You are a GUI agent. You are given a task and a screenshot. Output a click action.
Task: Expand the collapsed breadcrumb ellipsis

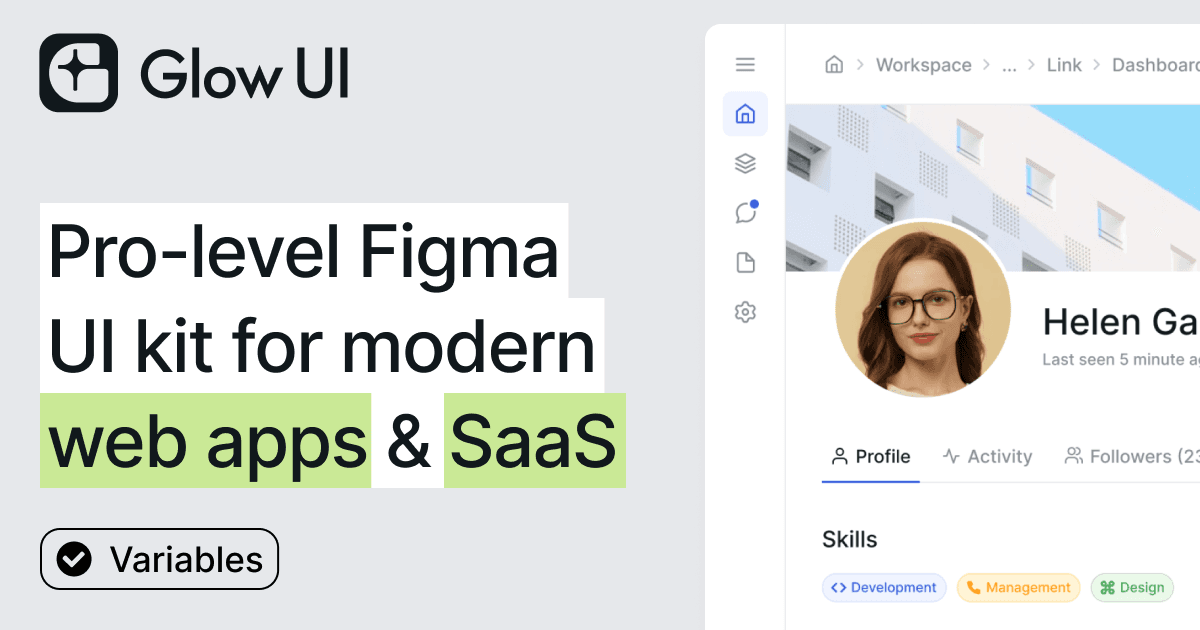1009,64
